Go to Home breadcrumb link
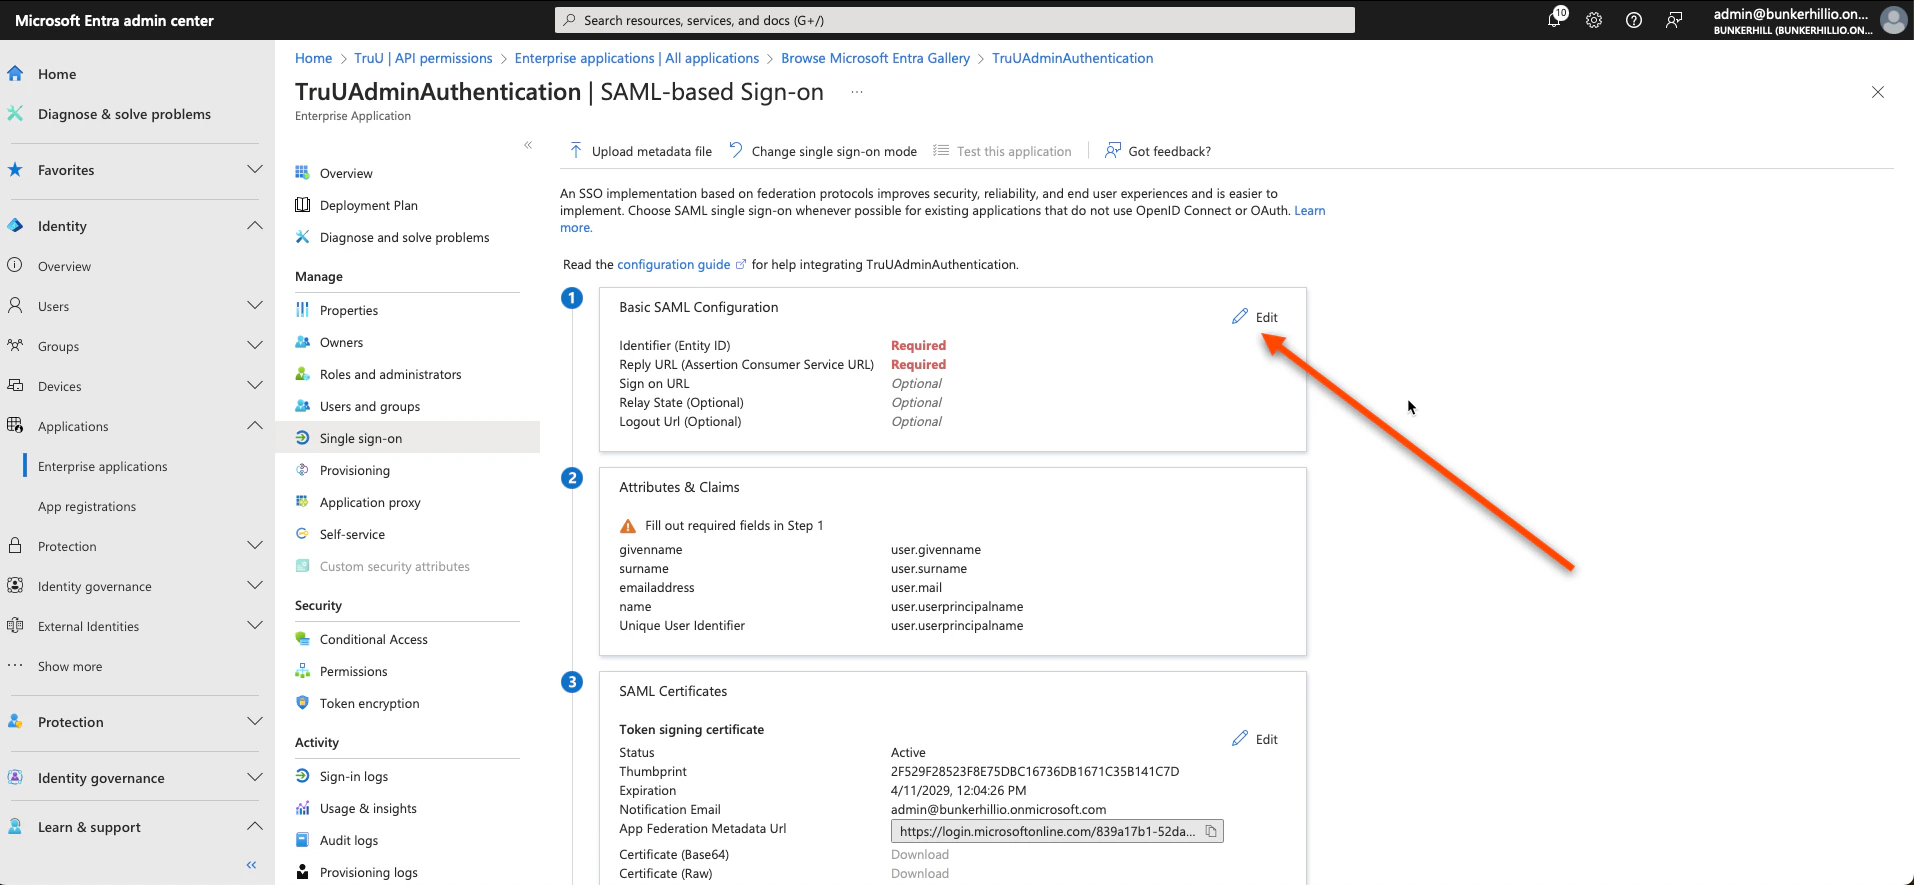1914x885 pixels. coord(313,58)
